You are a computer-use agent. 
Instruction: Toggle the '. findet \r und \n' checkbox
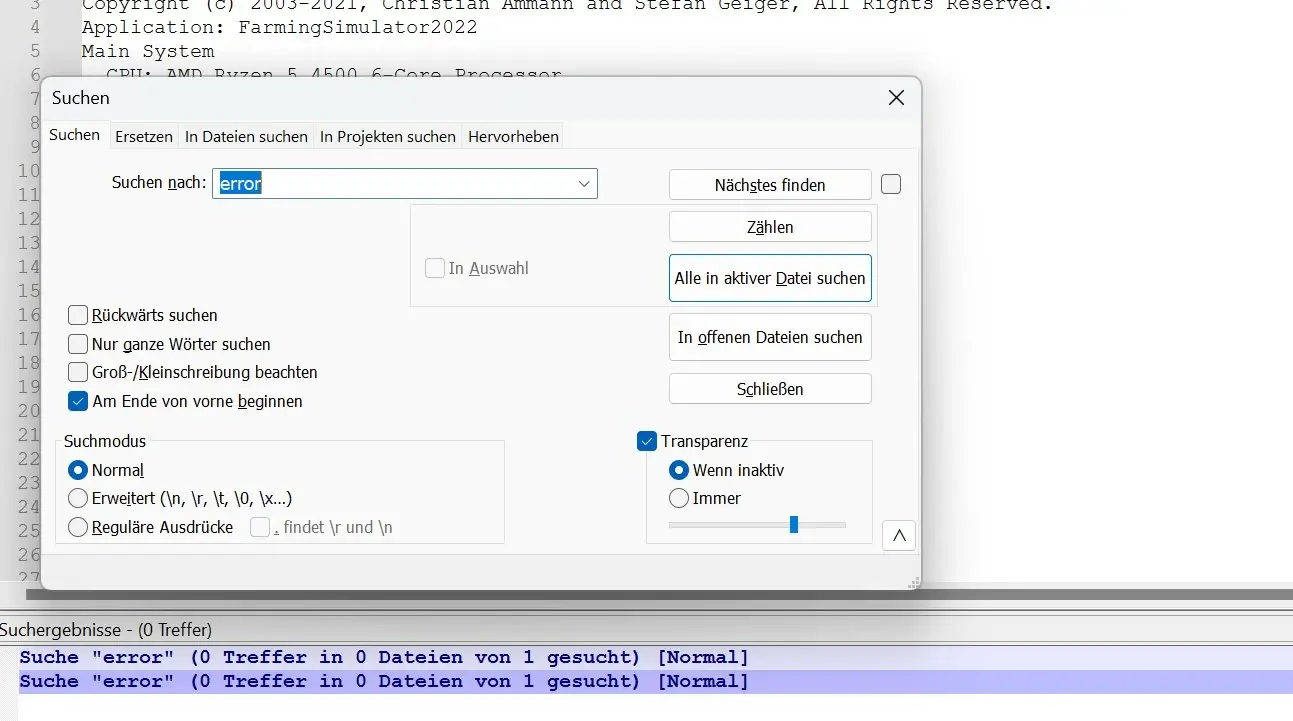click(260, 527)
